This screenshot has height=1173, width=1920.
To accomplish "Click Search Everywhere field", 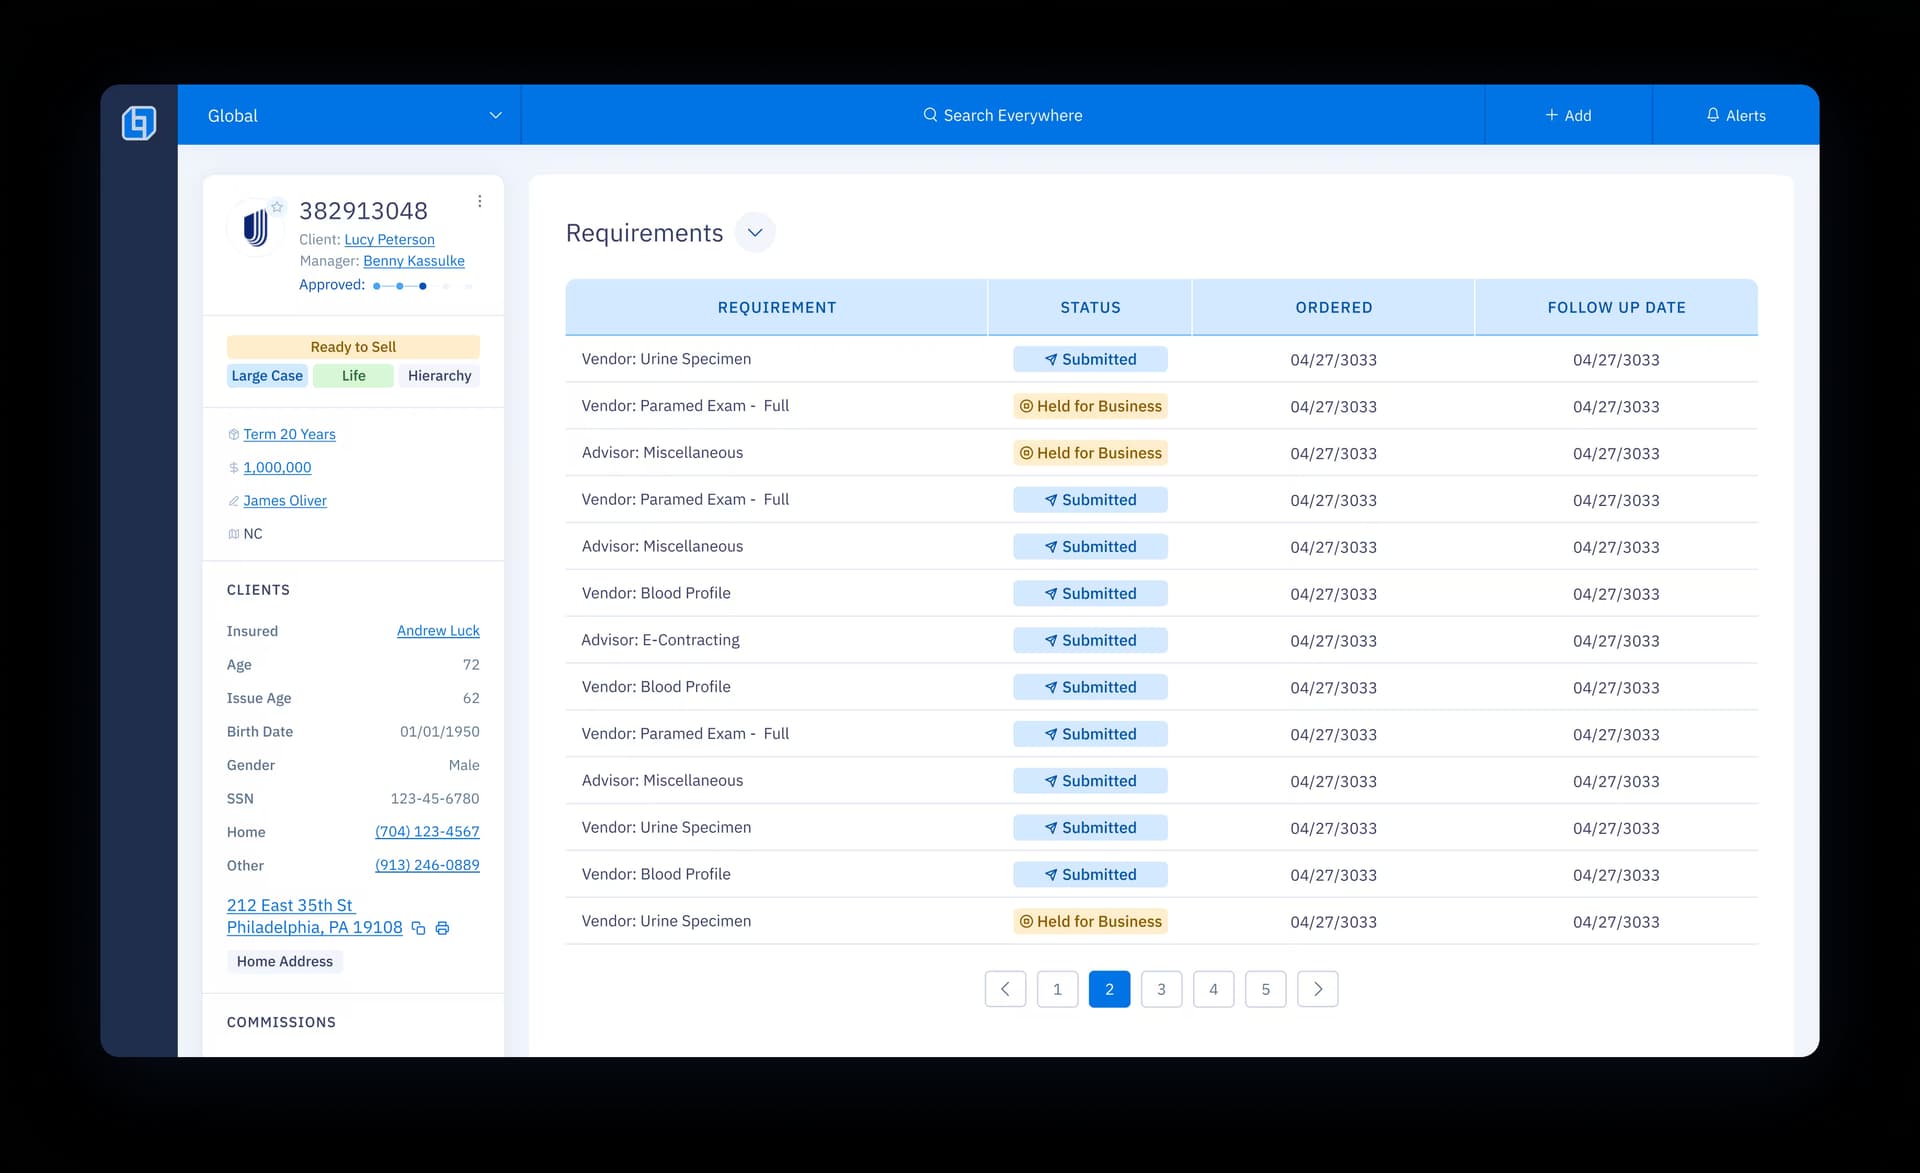I will [x=1012, y=115].
